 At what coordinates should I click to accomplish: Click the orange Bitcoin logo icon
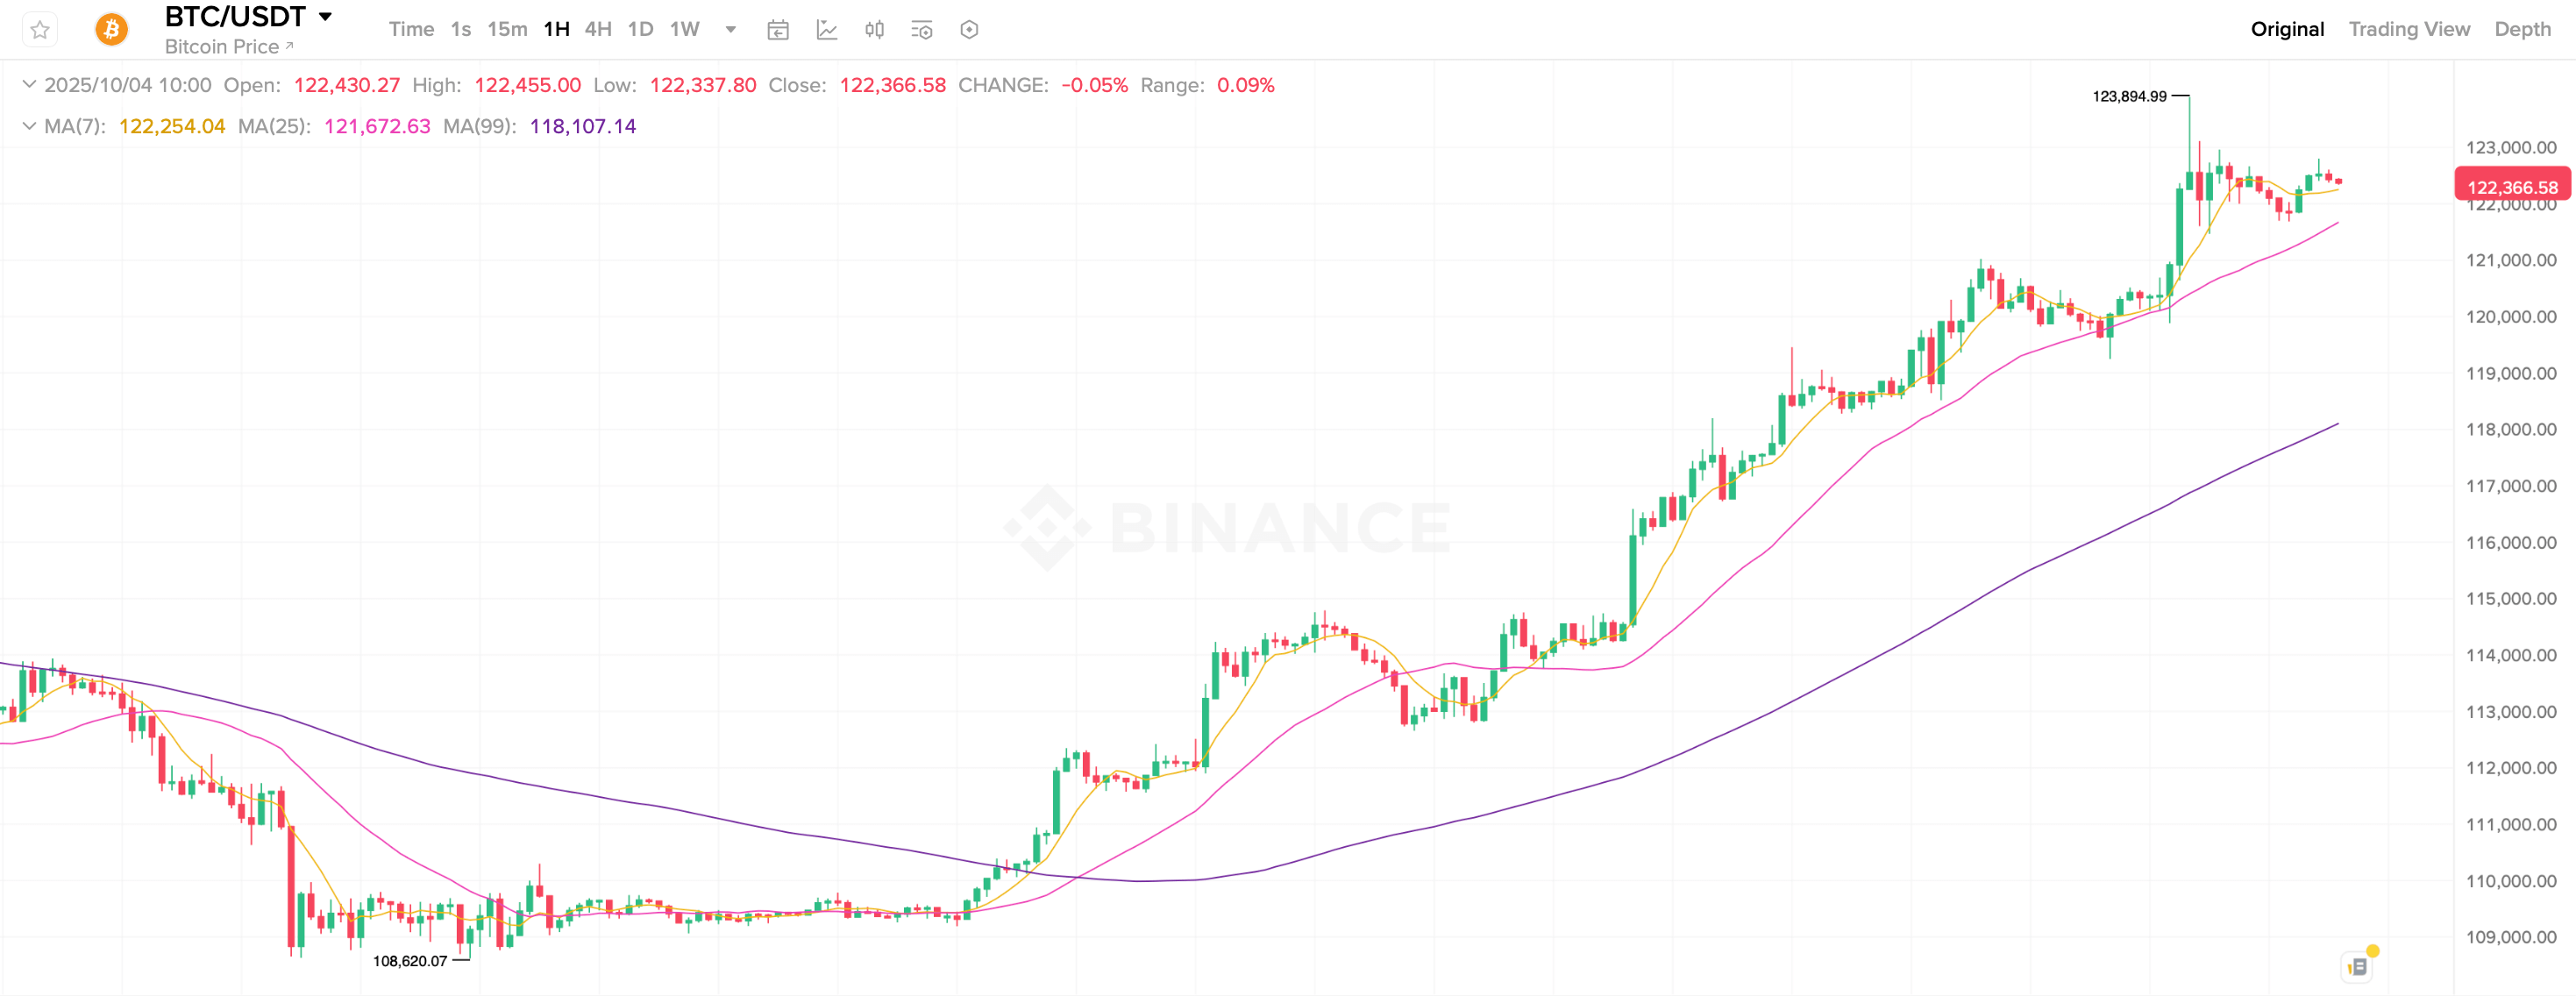tap(111, 30)
